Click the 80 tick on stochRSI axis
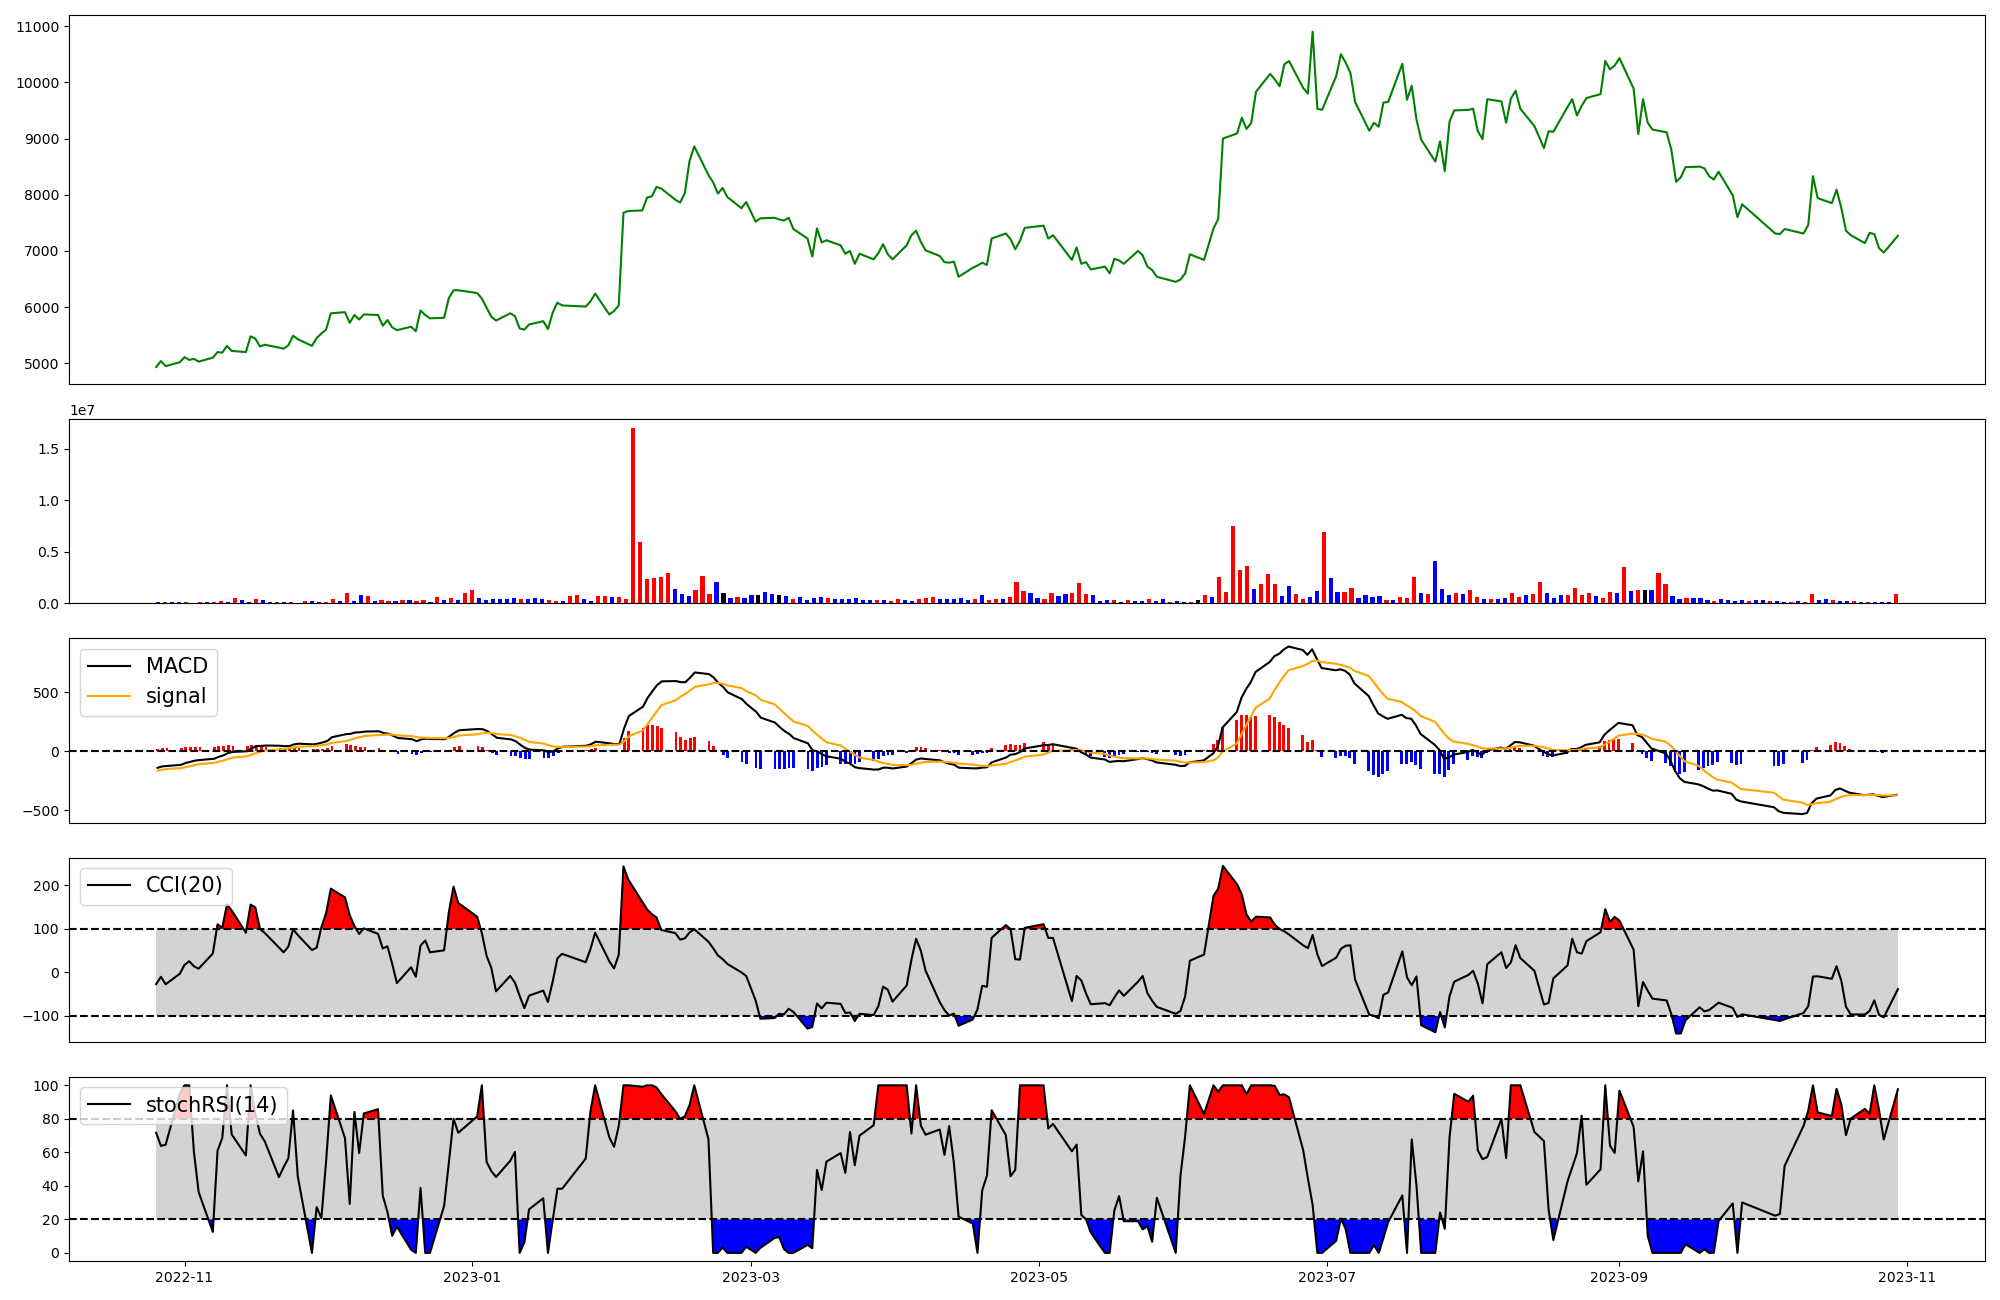 pyautogui.click(x=50, y=1120)
